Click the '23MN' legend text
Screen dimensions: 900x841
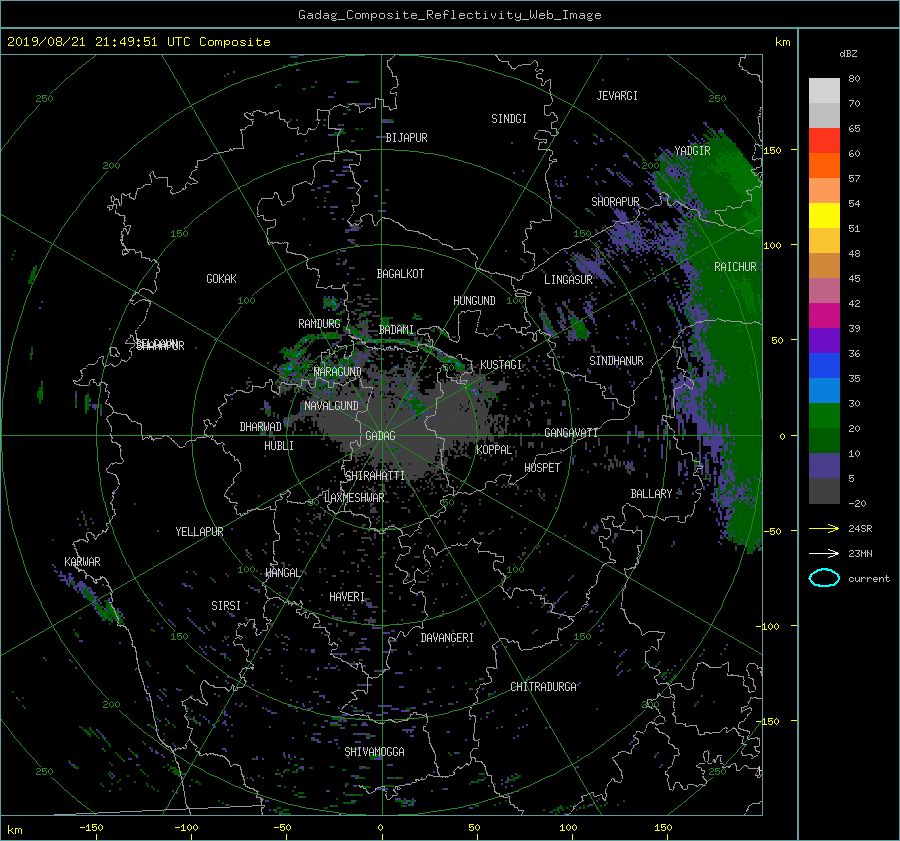pos(860,553)
